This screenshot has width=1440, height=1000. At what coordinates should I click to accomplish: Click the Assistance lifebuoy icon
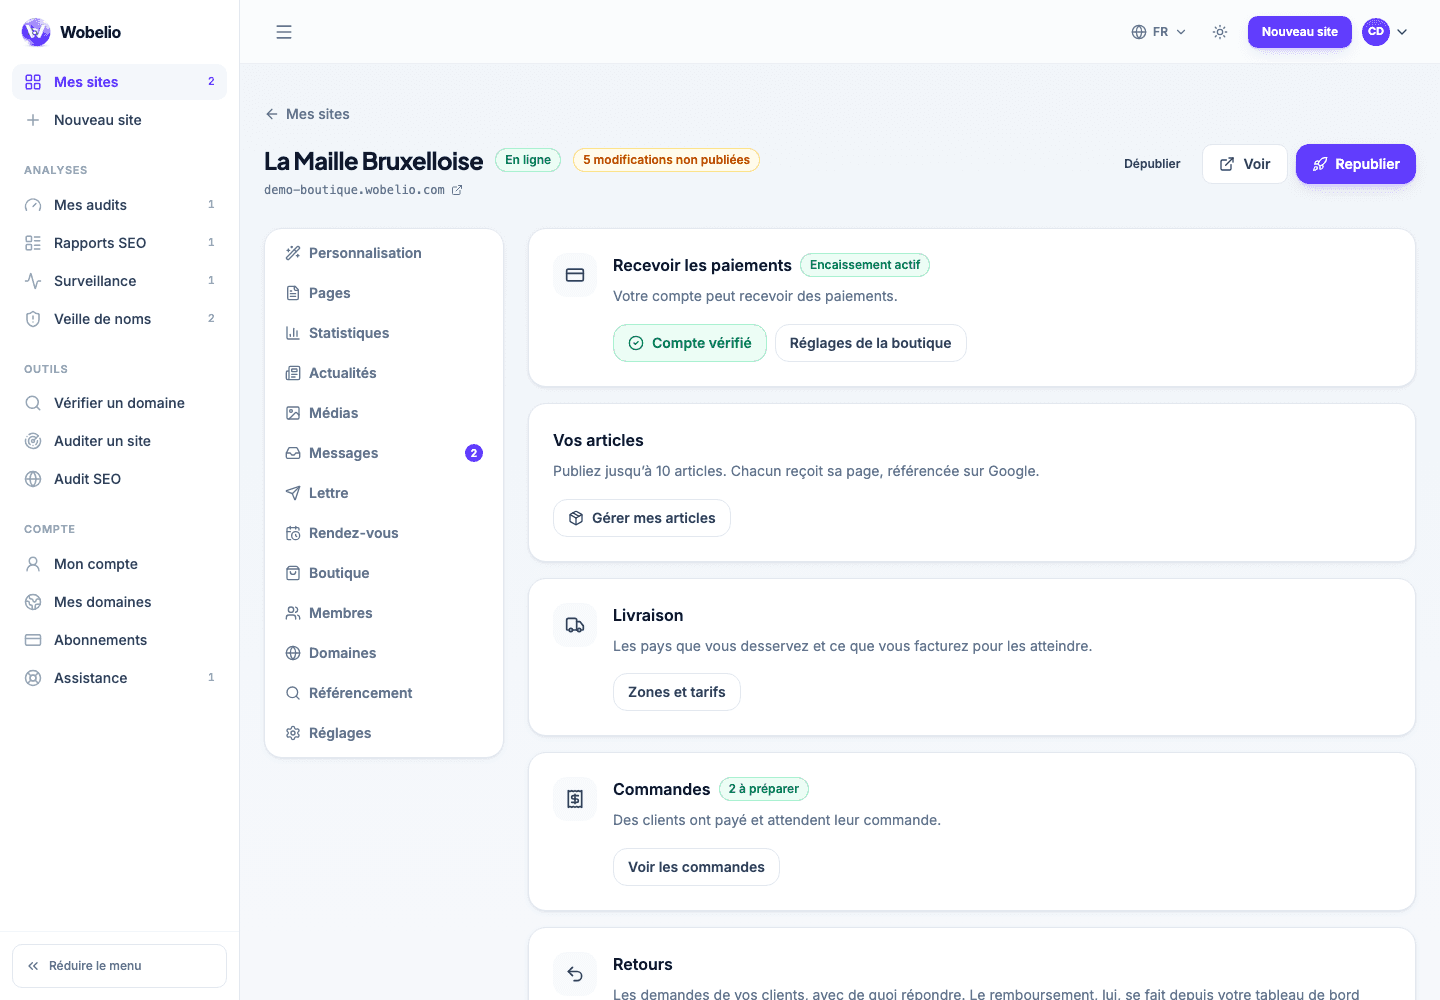point(33,678)
